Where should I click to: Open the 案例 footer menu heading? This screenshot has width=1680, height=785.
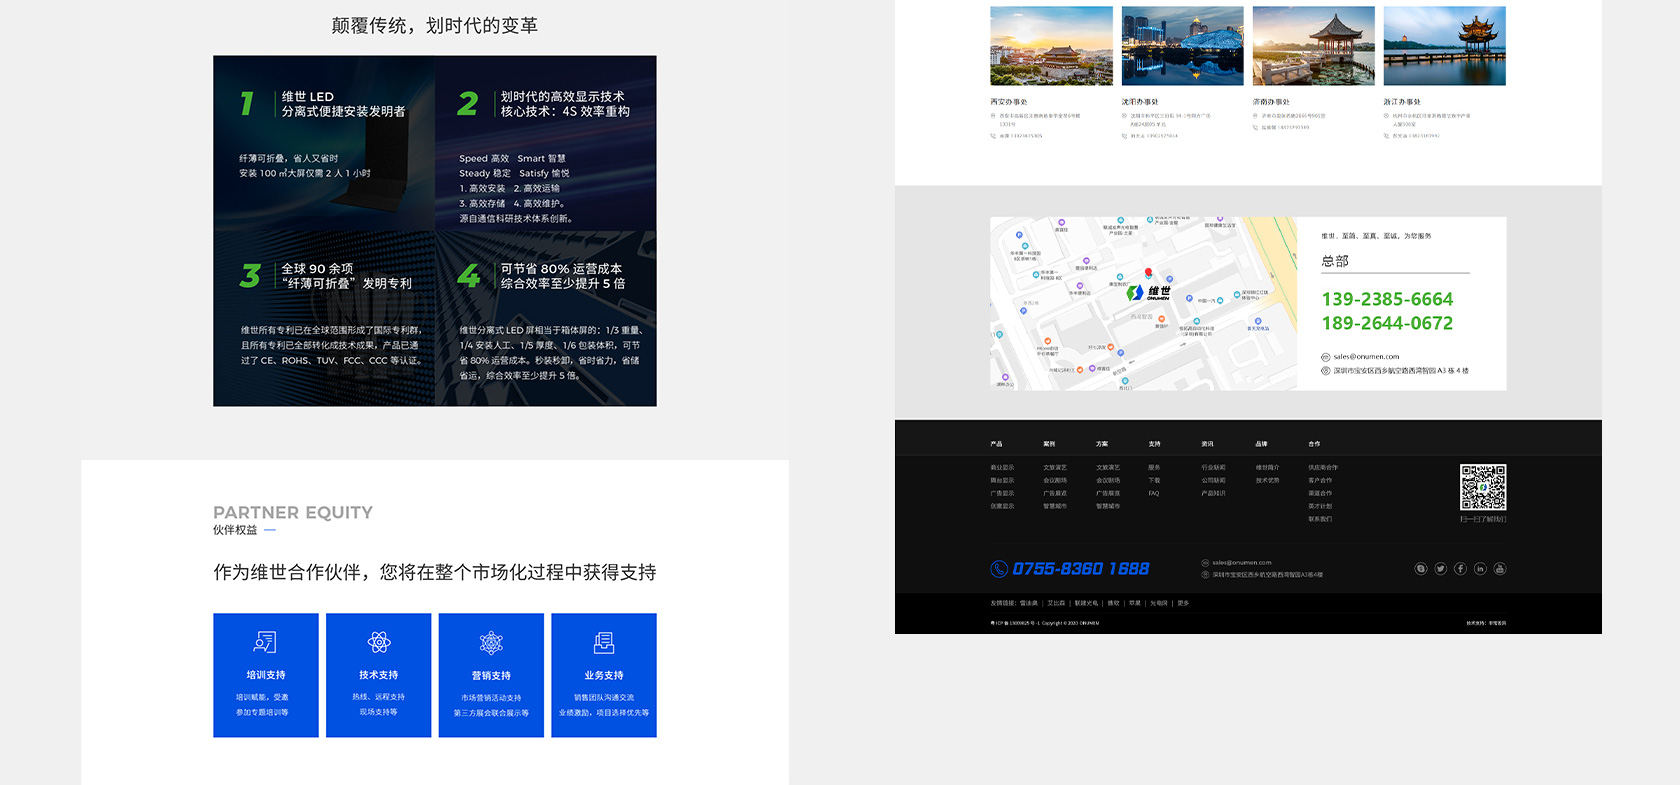[1049, 444]
